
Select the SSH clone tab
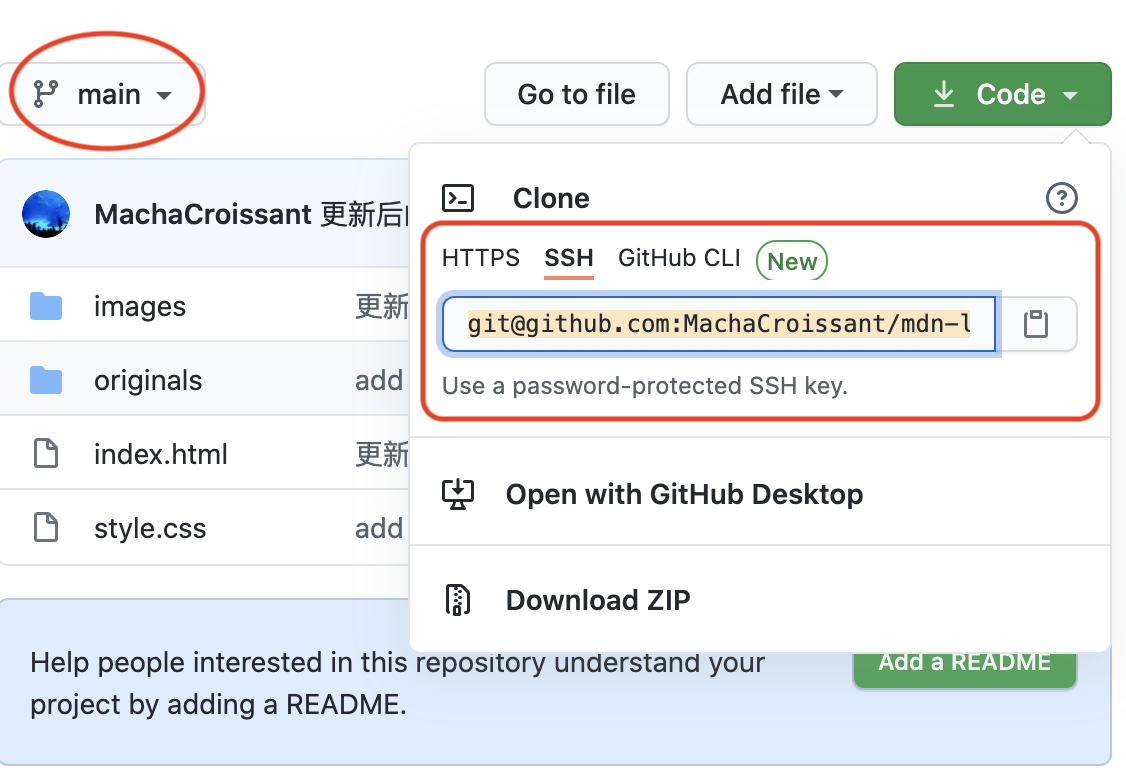(x=569, y=259)
